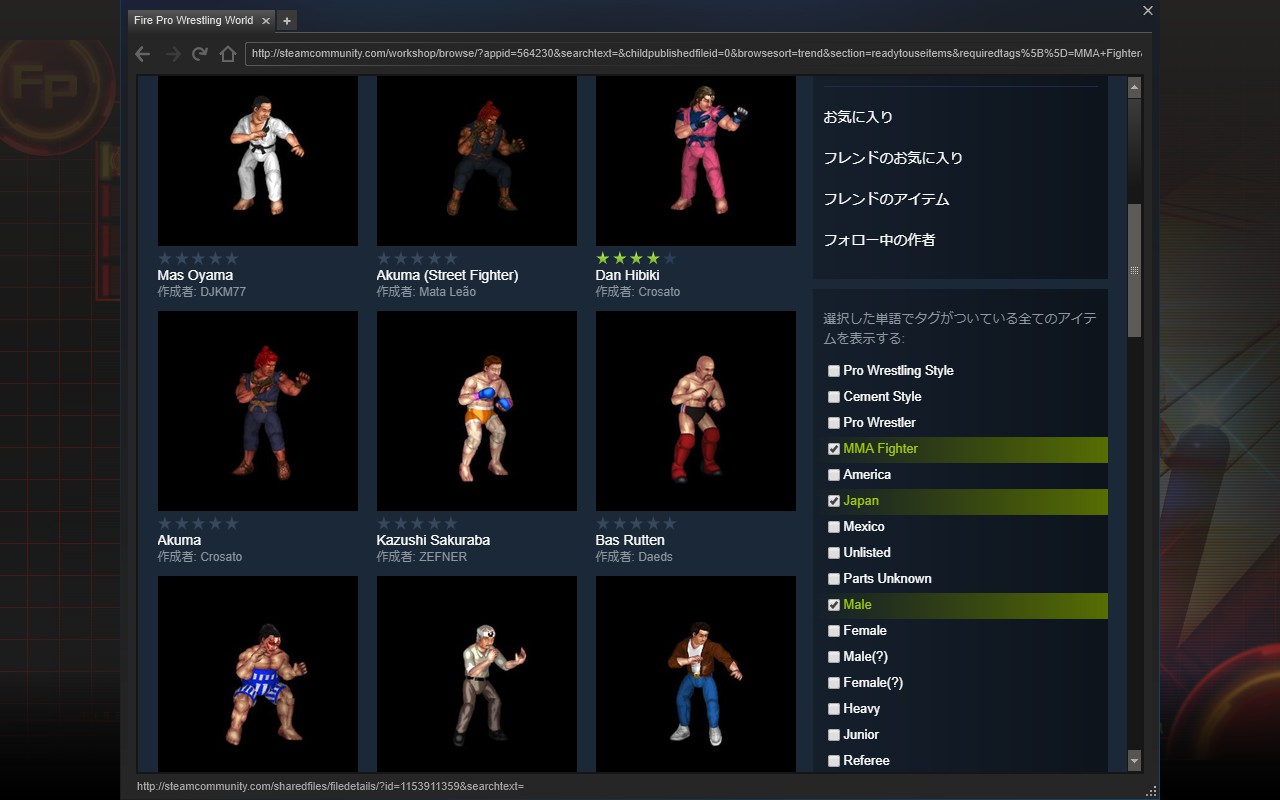Enable the Heavy tag filter

coord(834,709)
